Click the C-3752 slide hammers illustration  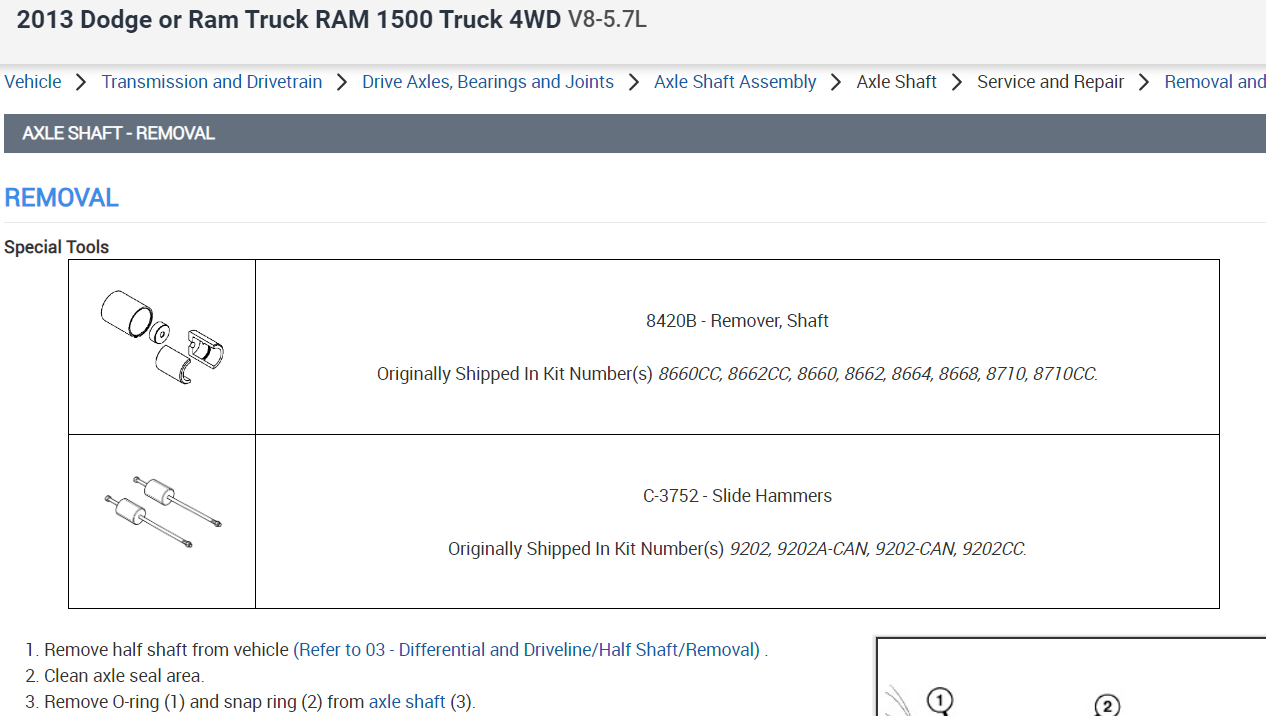[163, 513]
